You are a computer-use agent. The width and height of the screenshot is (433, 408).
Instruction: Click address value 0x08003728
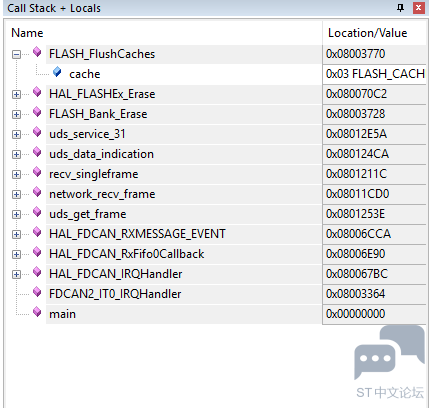coord(355,114)
